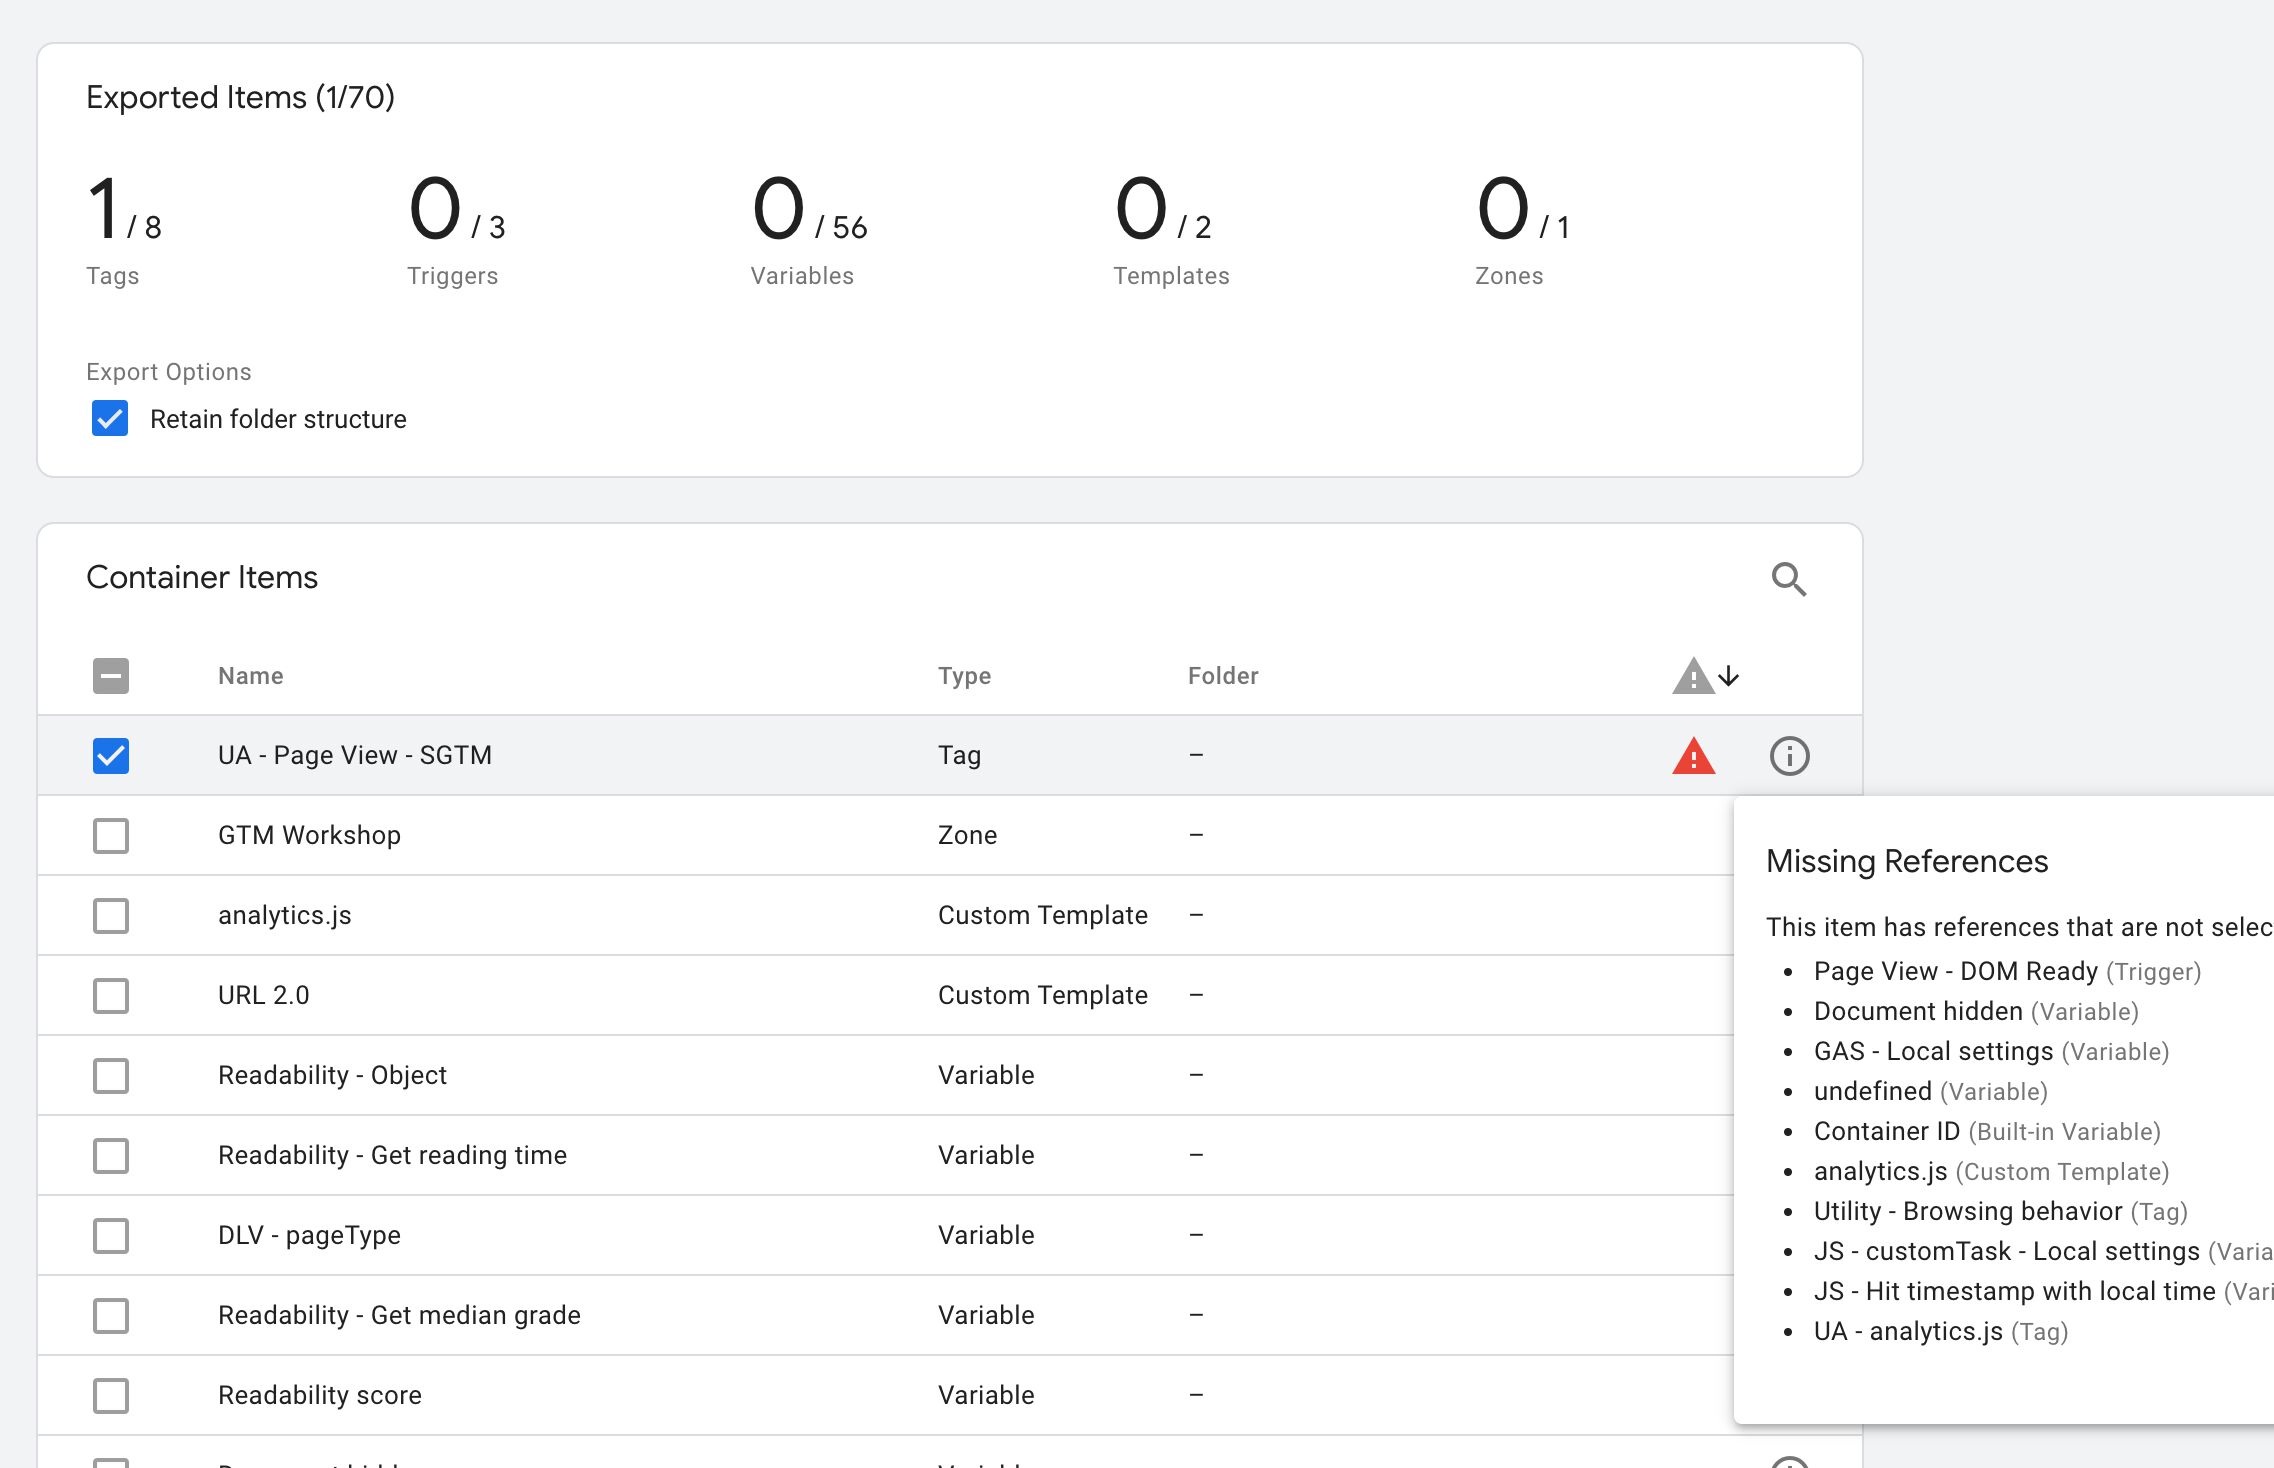Check the DLV - pageType checkbox
Screen dimensions: 2274x1468
pos(111,1236)
